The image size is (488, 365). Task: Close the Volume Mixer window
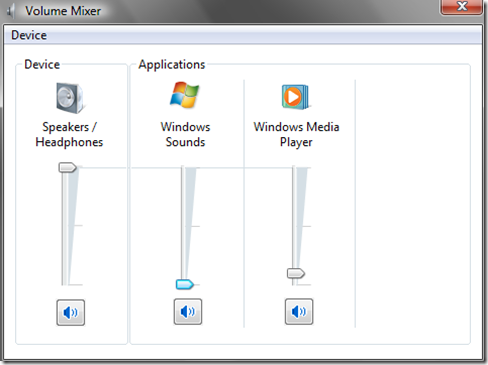pyautogui.click(x=461, y=7)
